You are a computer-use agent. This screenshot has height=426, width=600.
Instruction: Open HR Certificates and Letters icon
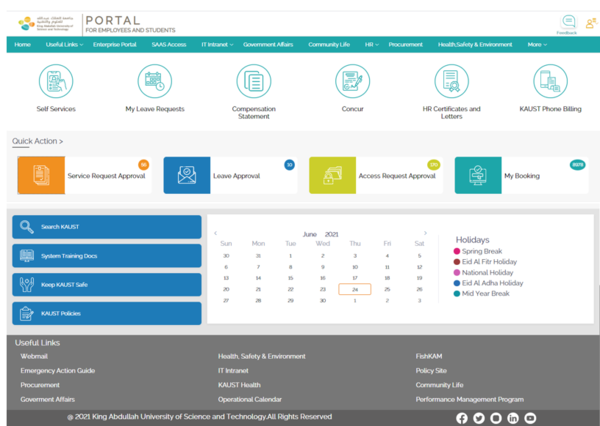point(451,81)
